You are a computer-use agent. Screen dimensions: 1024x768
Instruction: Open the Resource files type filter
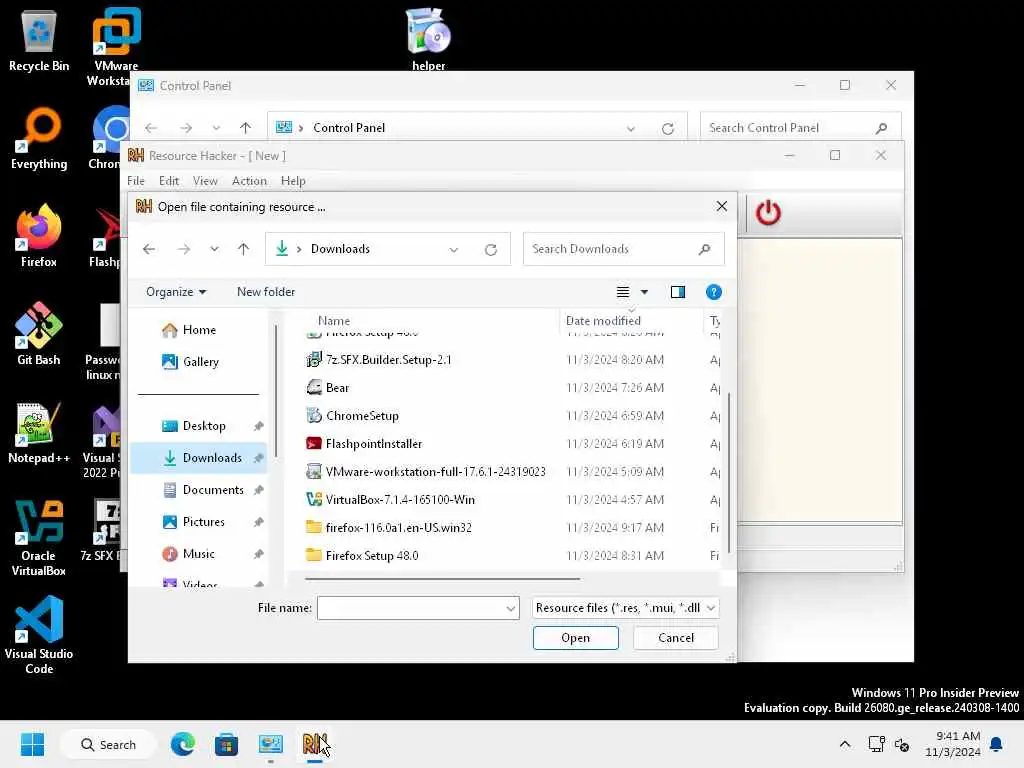point(626,608)
